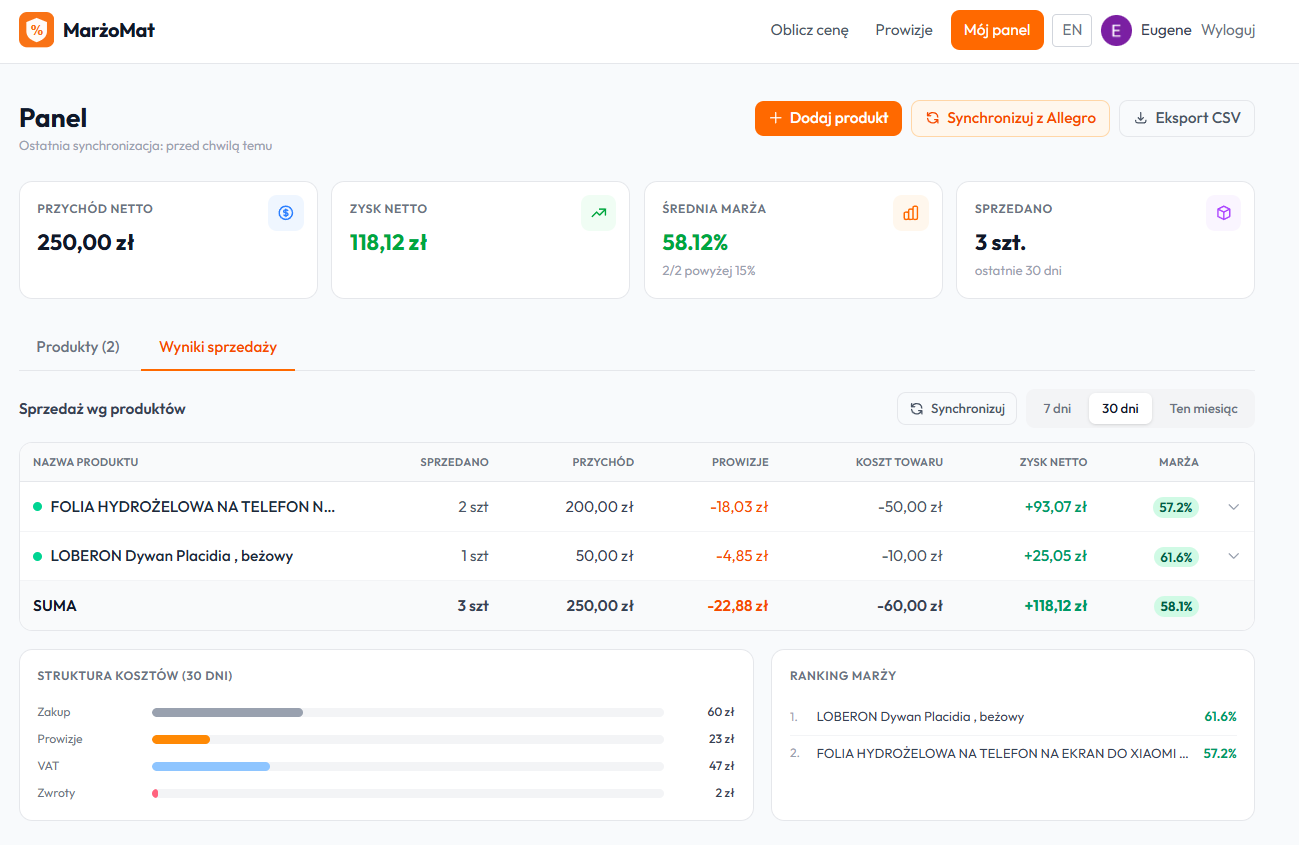The height and width of the screenshot is (845, 1299).
Task: Click the Synchronizuj z Allegro button
Action: coord(1010,118)
